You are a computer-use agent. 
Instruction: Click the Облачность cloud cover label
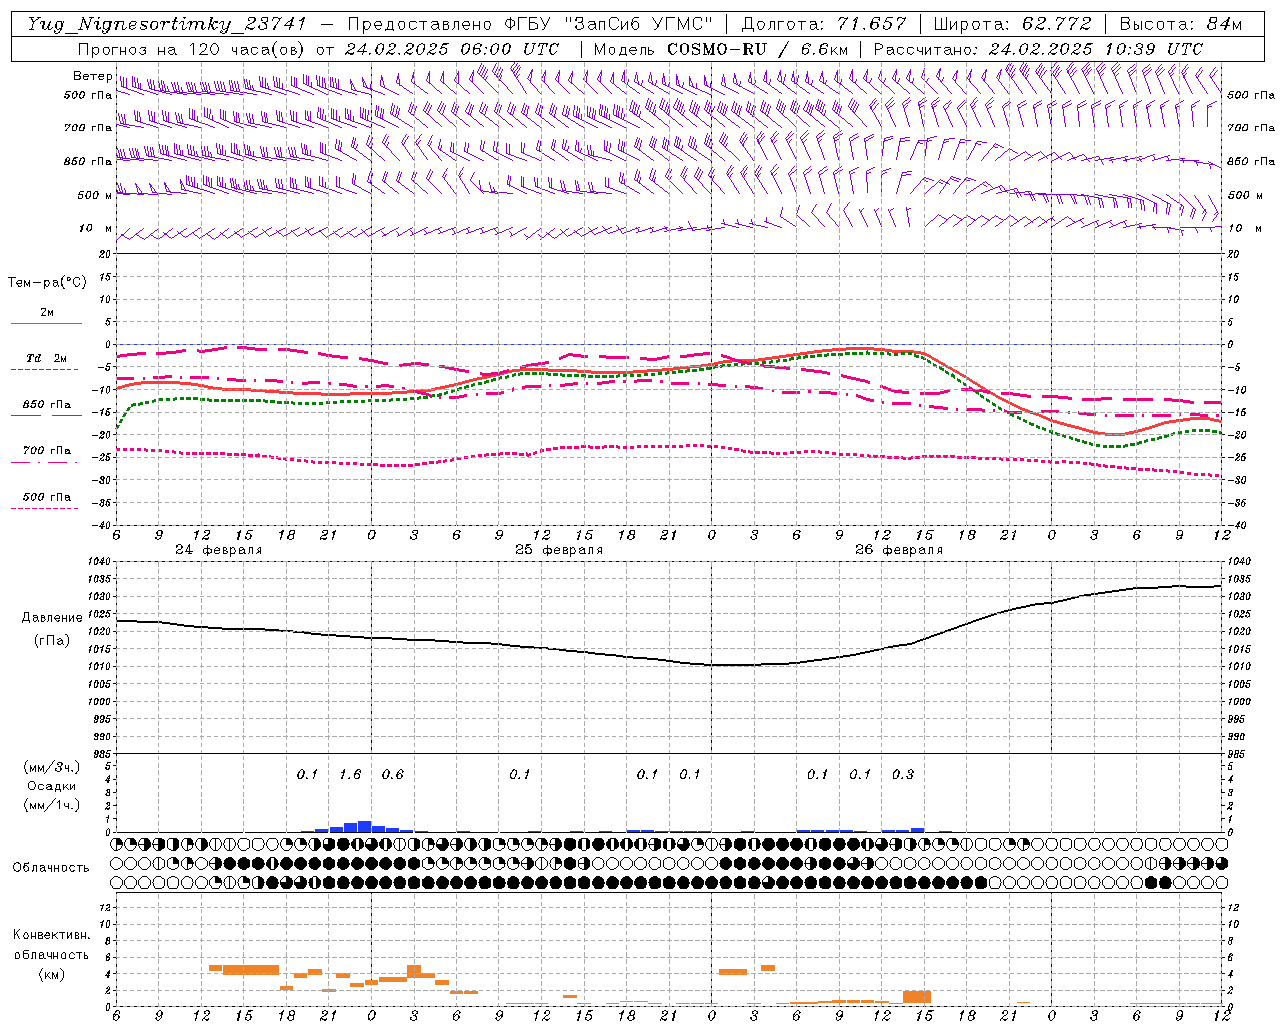[x=51, y=868]
